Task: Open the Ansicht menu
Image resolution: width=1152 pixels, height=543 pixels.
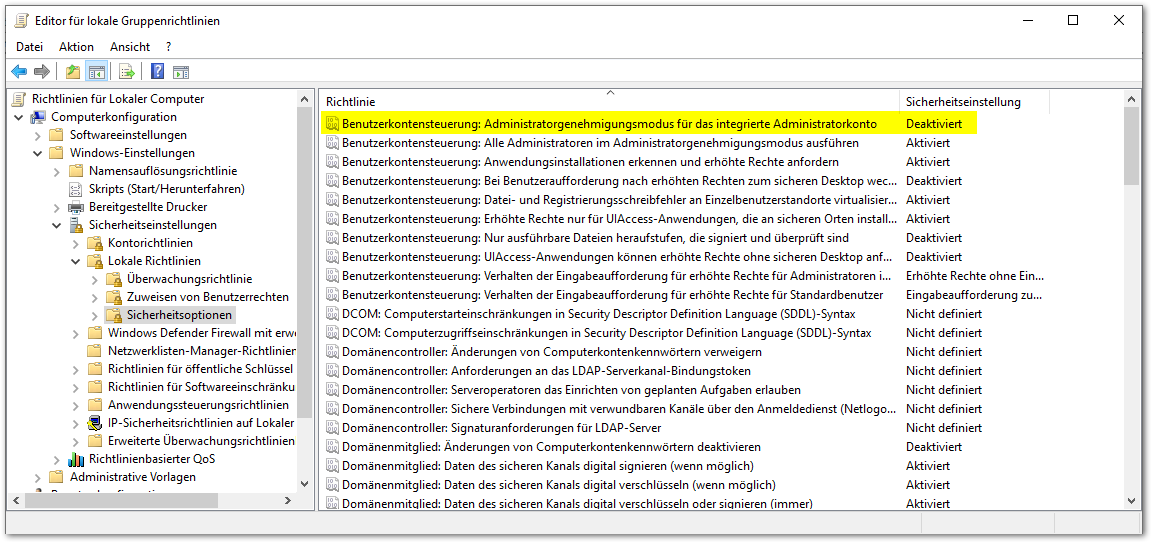Action: coord(130,46)
